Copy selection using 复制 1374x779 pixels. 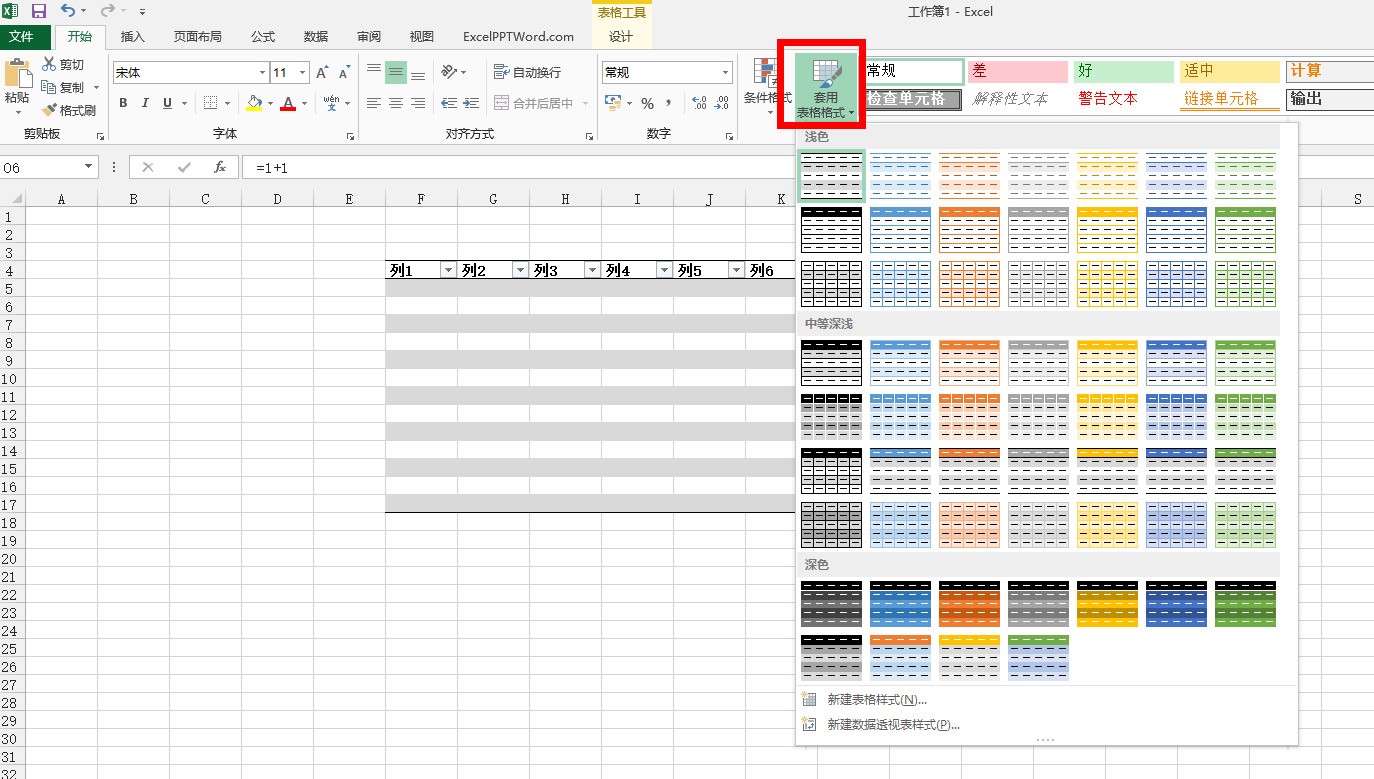coord(65,87)
